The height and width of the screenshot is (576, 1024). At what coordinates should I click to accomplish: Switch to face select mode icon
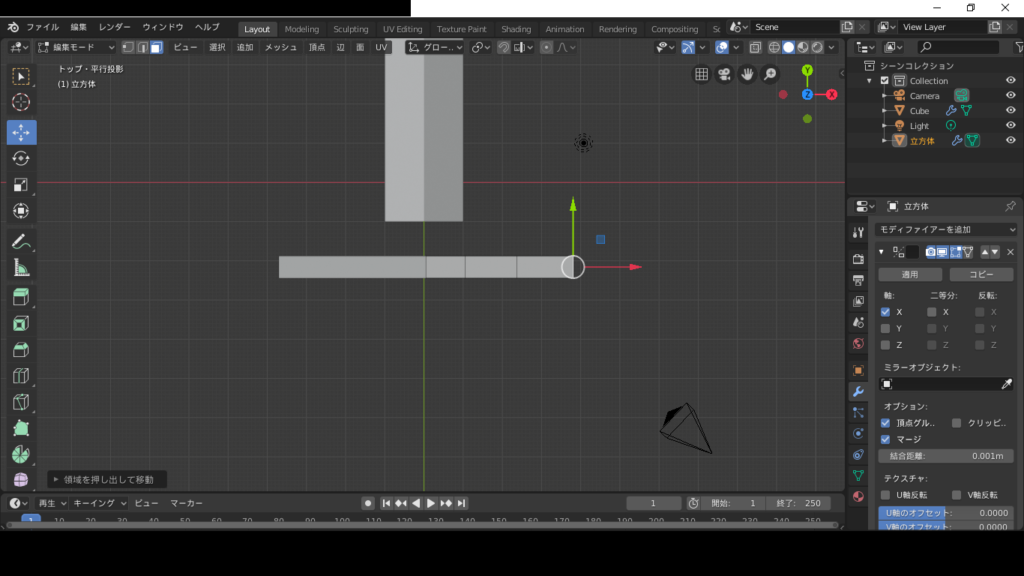pyautogui.click(x=156, y=47)
